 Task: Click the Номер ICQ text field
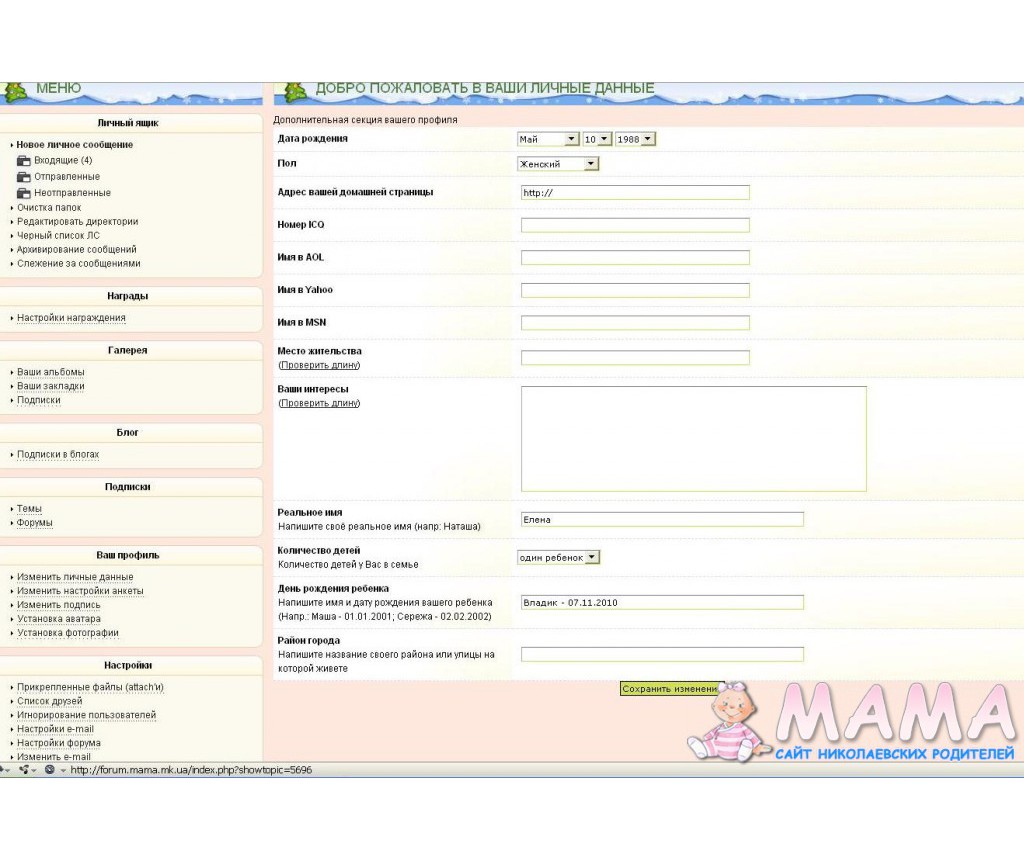(635, 225)
